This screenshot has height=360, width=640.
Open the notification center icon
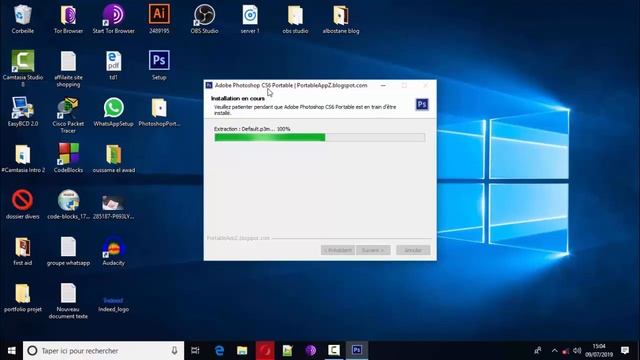tap(625, 351)
